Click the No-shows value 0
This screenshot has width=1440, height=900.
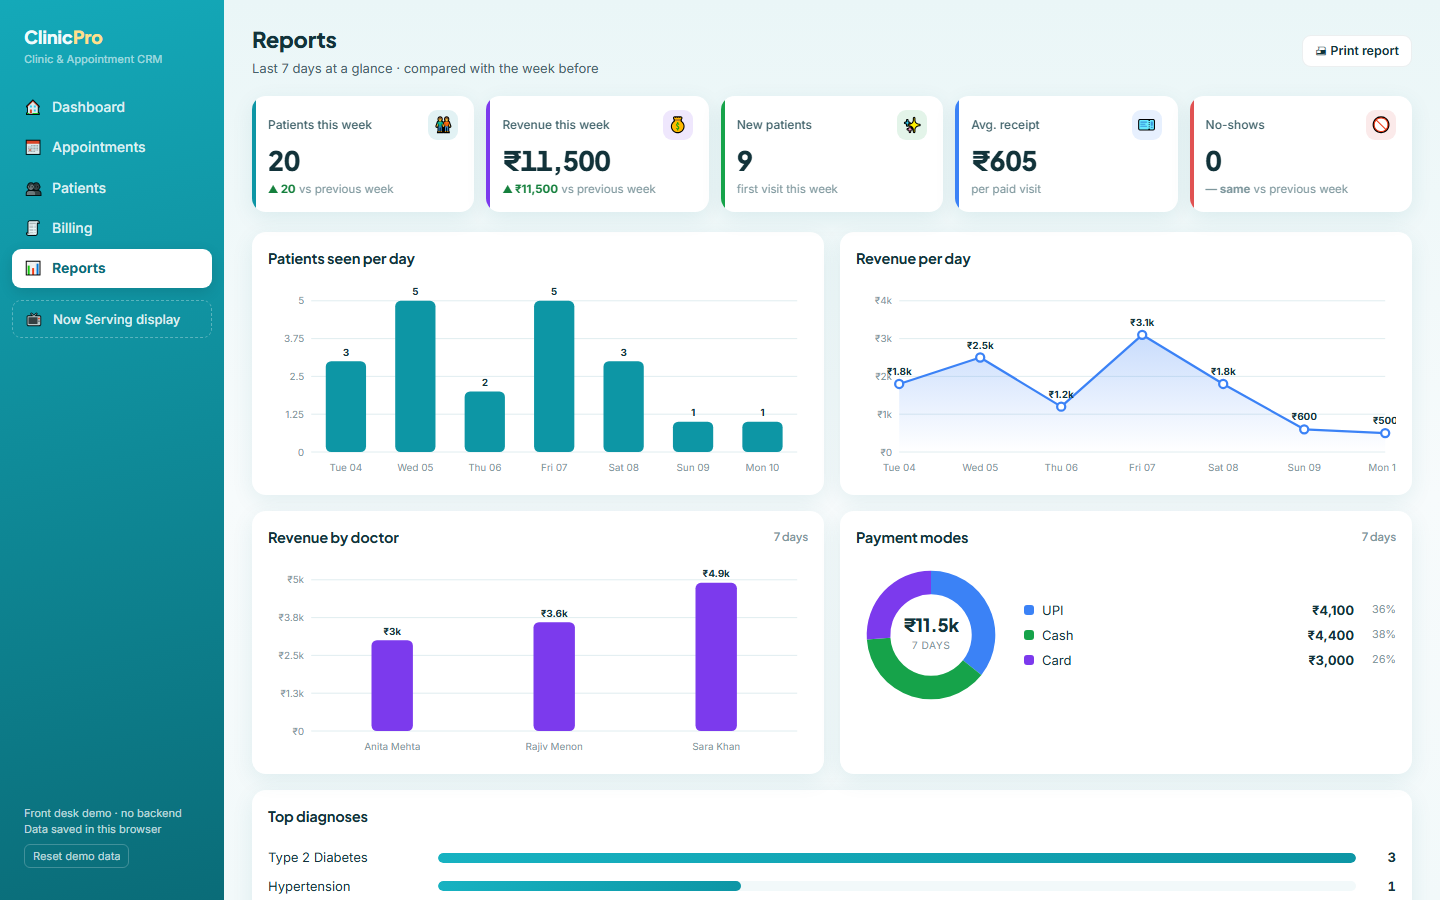pyautogui.click(x=1213, y=161)
